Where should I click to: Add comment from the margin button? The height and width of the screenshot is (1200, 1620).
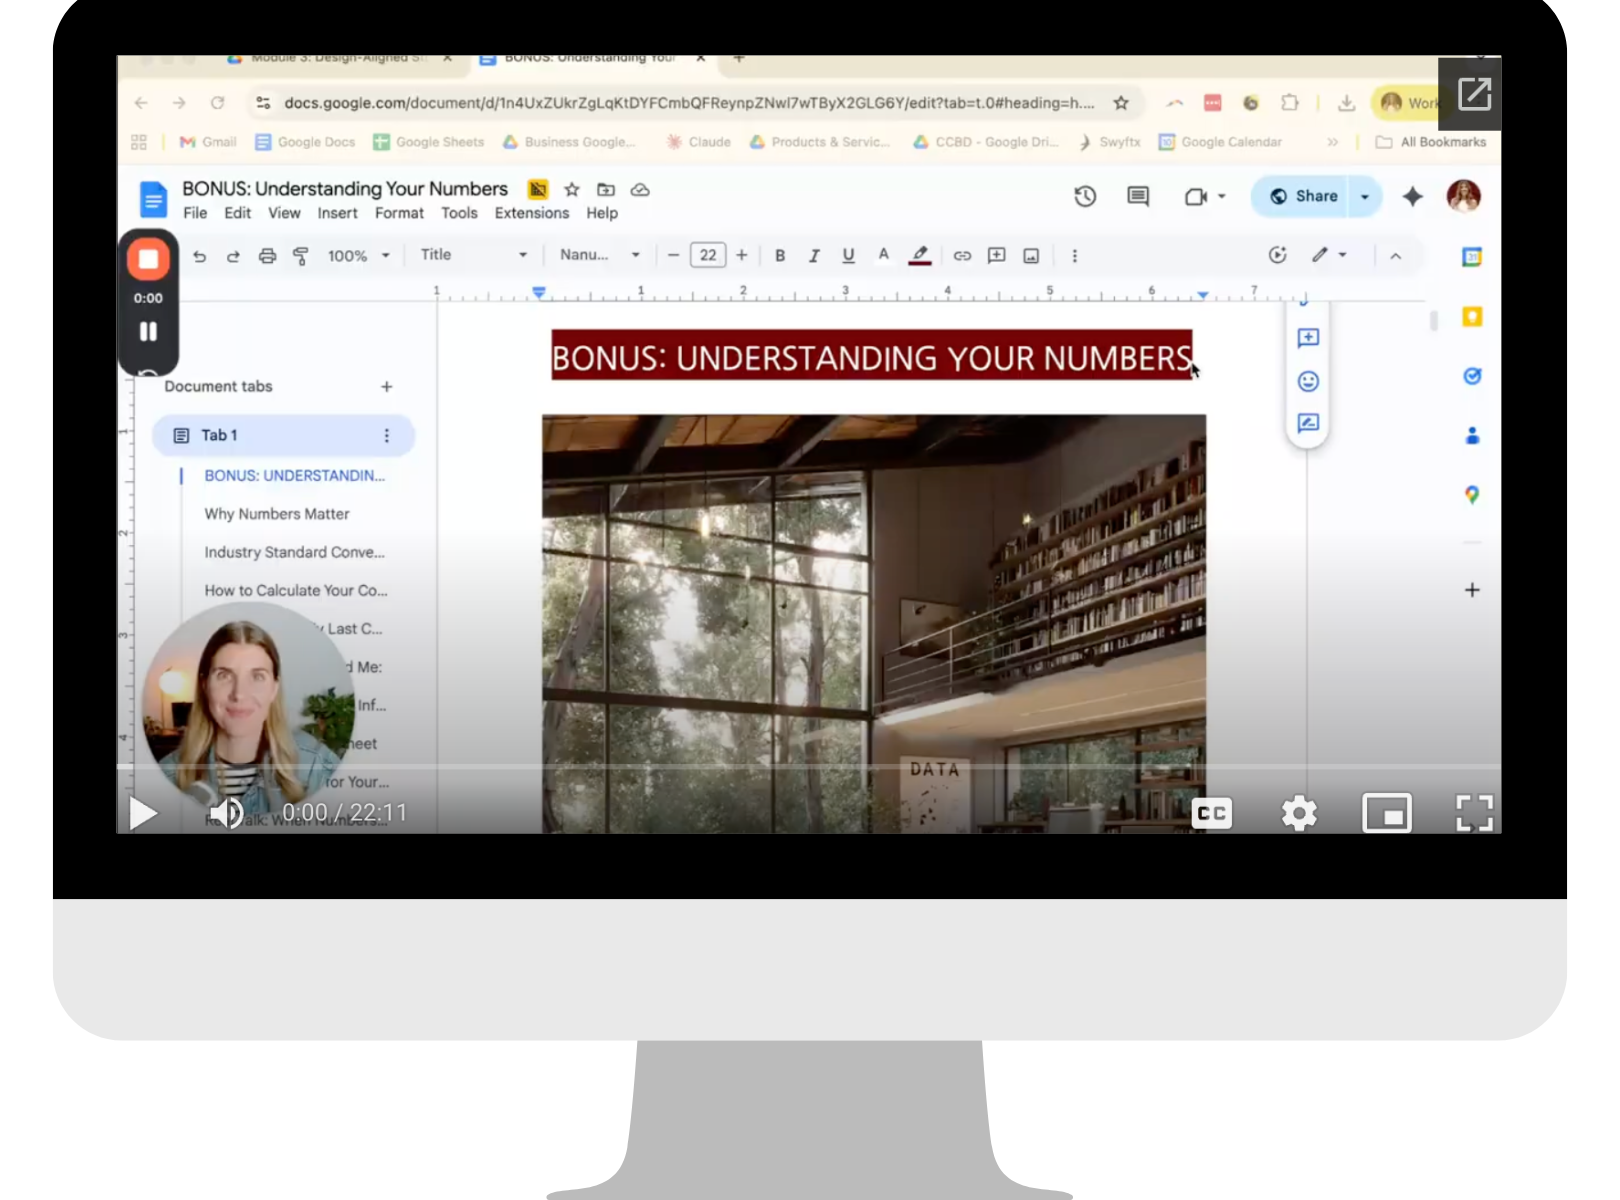(x=1308, y=338)
